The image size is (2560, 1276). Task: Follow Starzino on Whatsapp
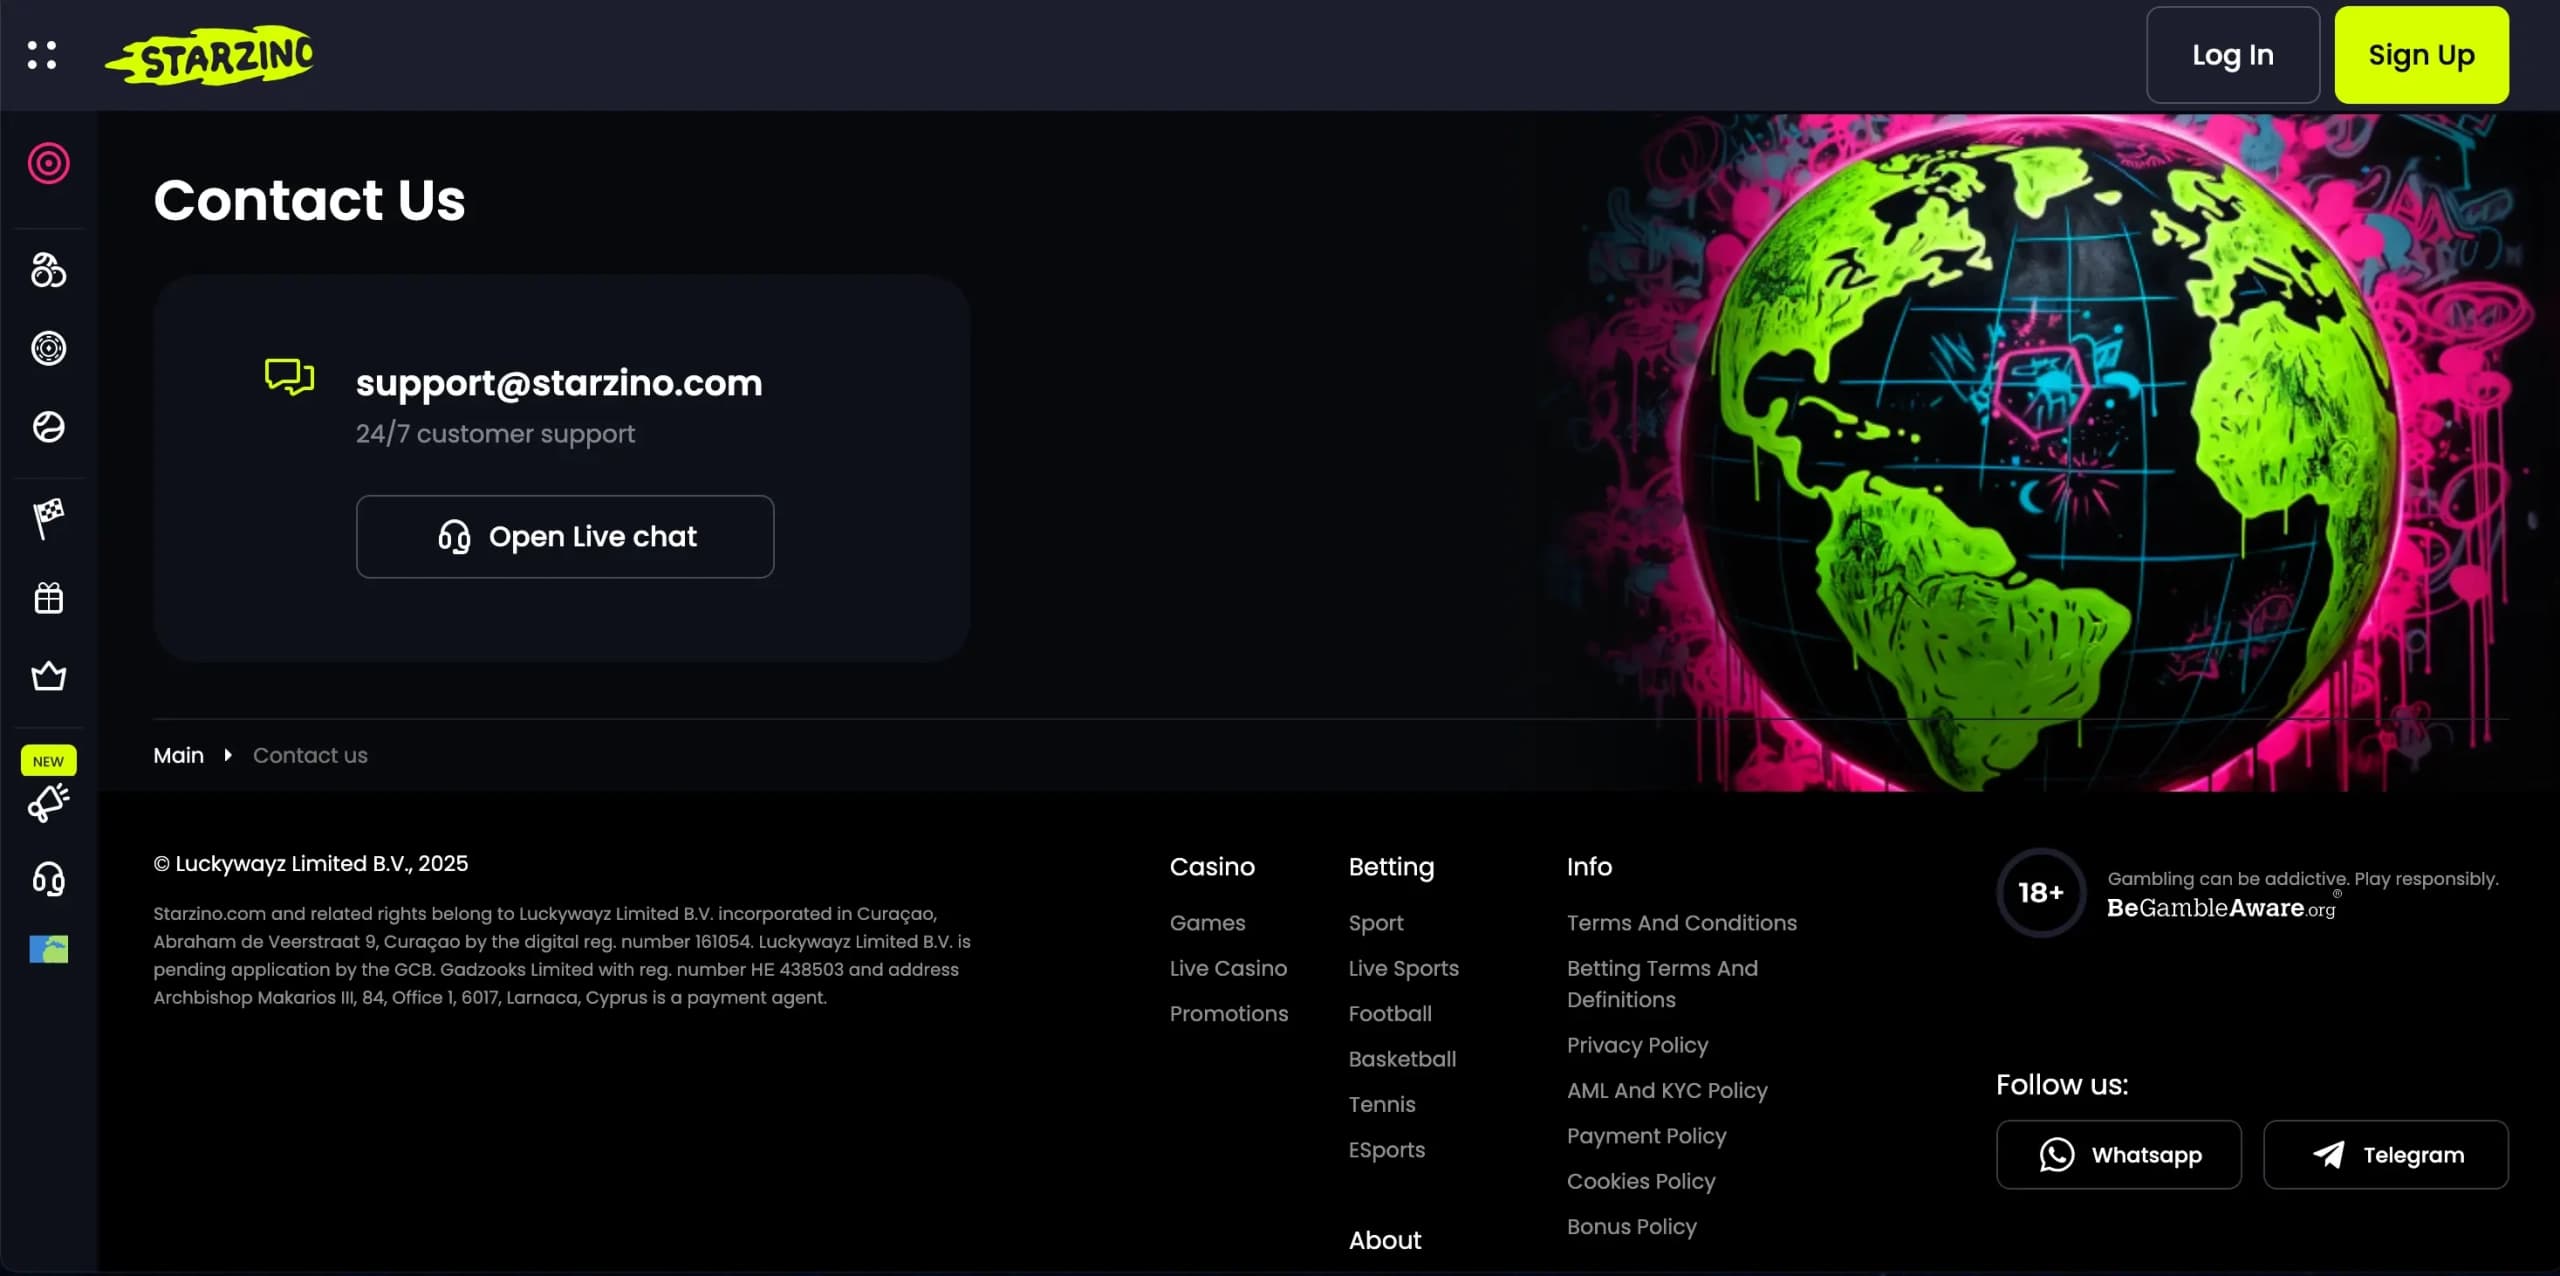(2118, 1154)
